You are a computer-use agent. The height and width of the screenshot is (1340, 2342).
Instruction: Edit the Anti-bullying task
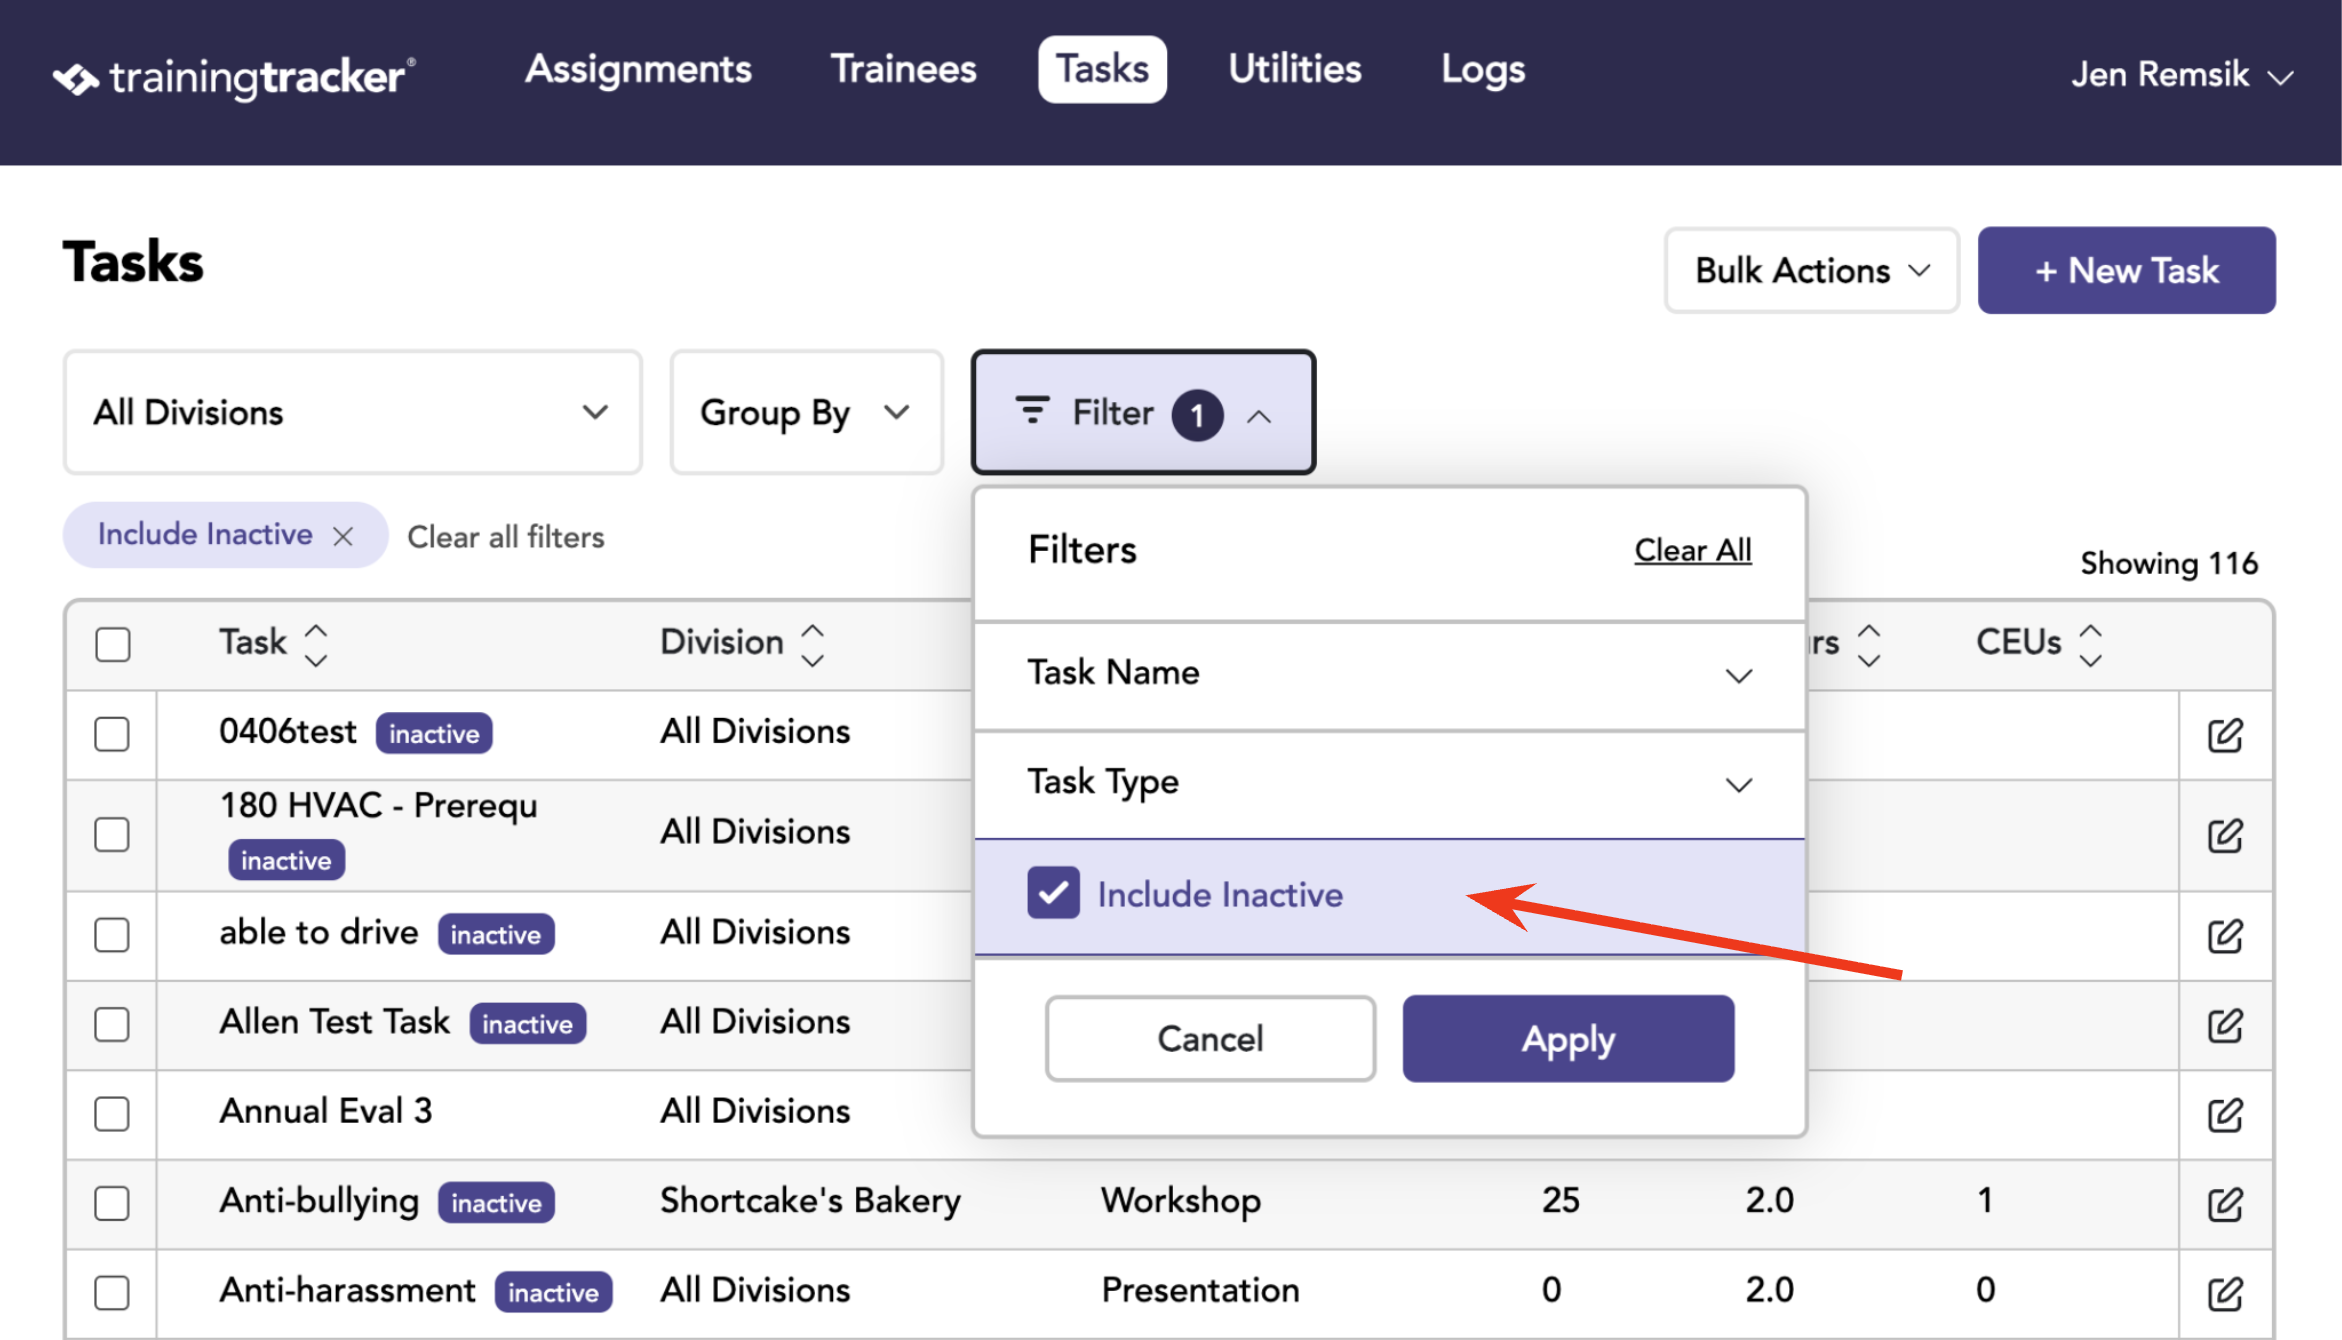click(x=2225, y=1204)
